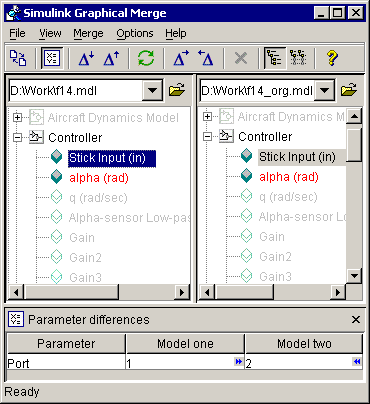
Task: Browse for left model with the folder icon
Action: click(x=177, y=90)
